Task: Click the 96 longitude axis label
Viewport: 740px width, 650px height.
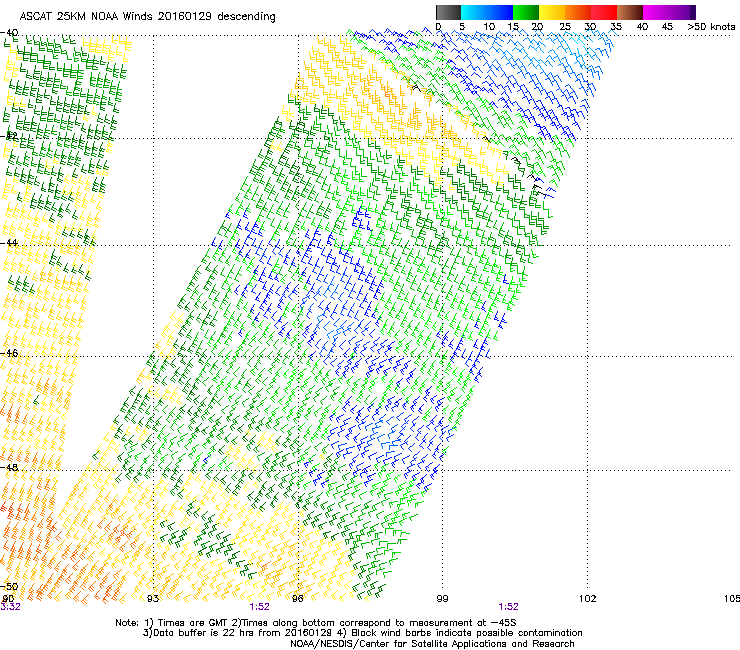Action: point(297,599)
